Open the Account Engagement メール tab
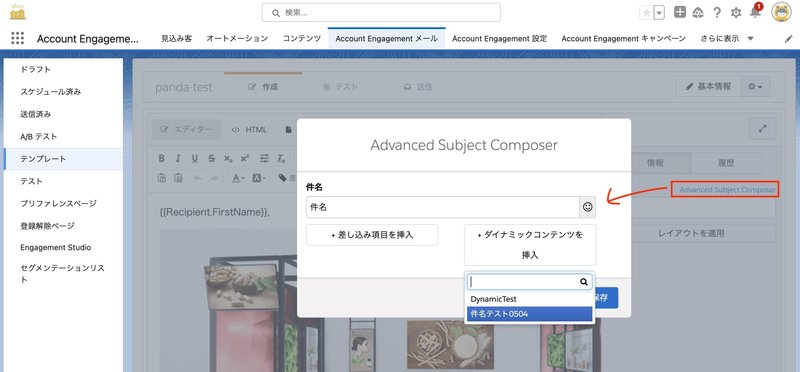 tap(386, 38)
